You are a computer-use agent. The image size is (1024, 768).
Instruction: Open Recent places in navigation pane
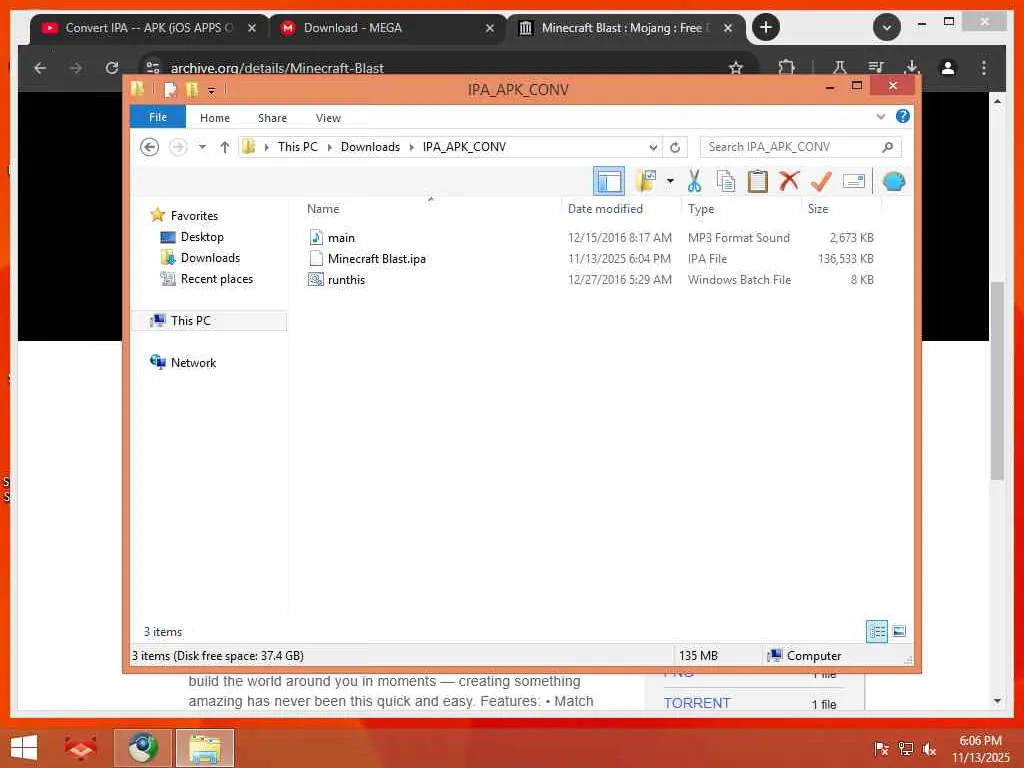click(217, 279)
